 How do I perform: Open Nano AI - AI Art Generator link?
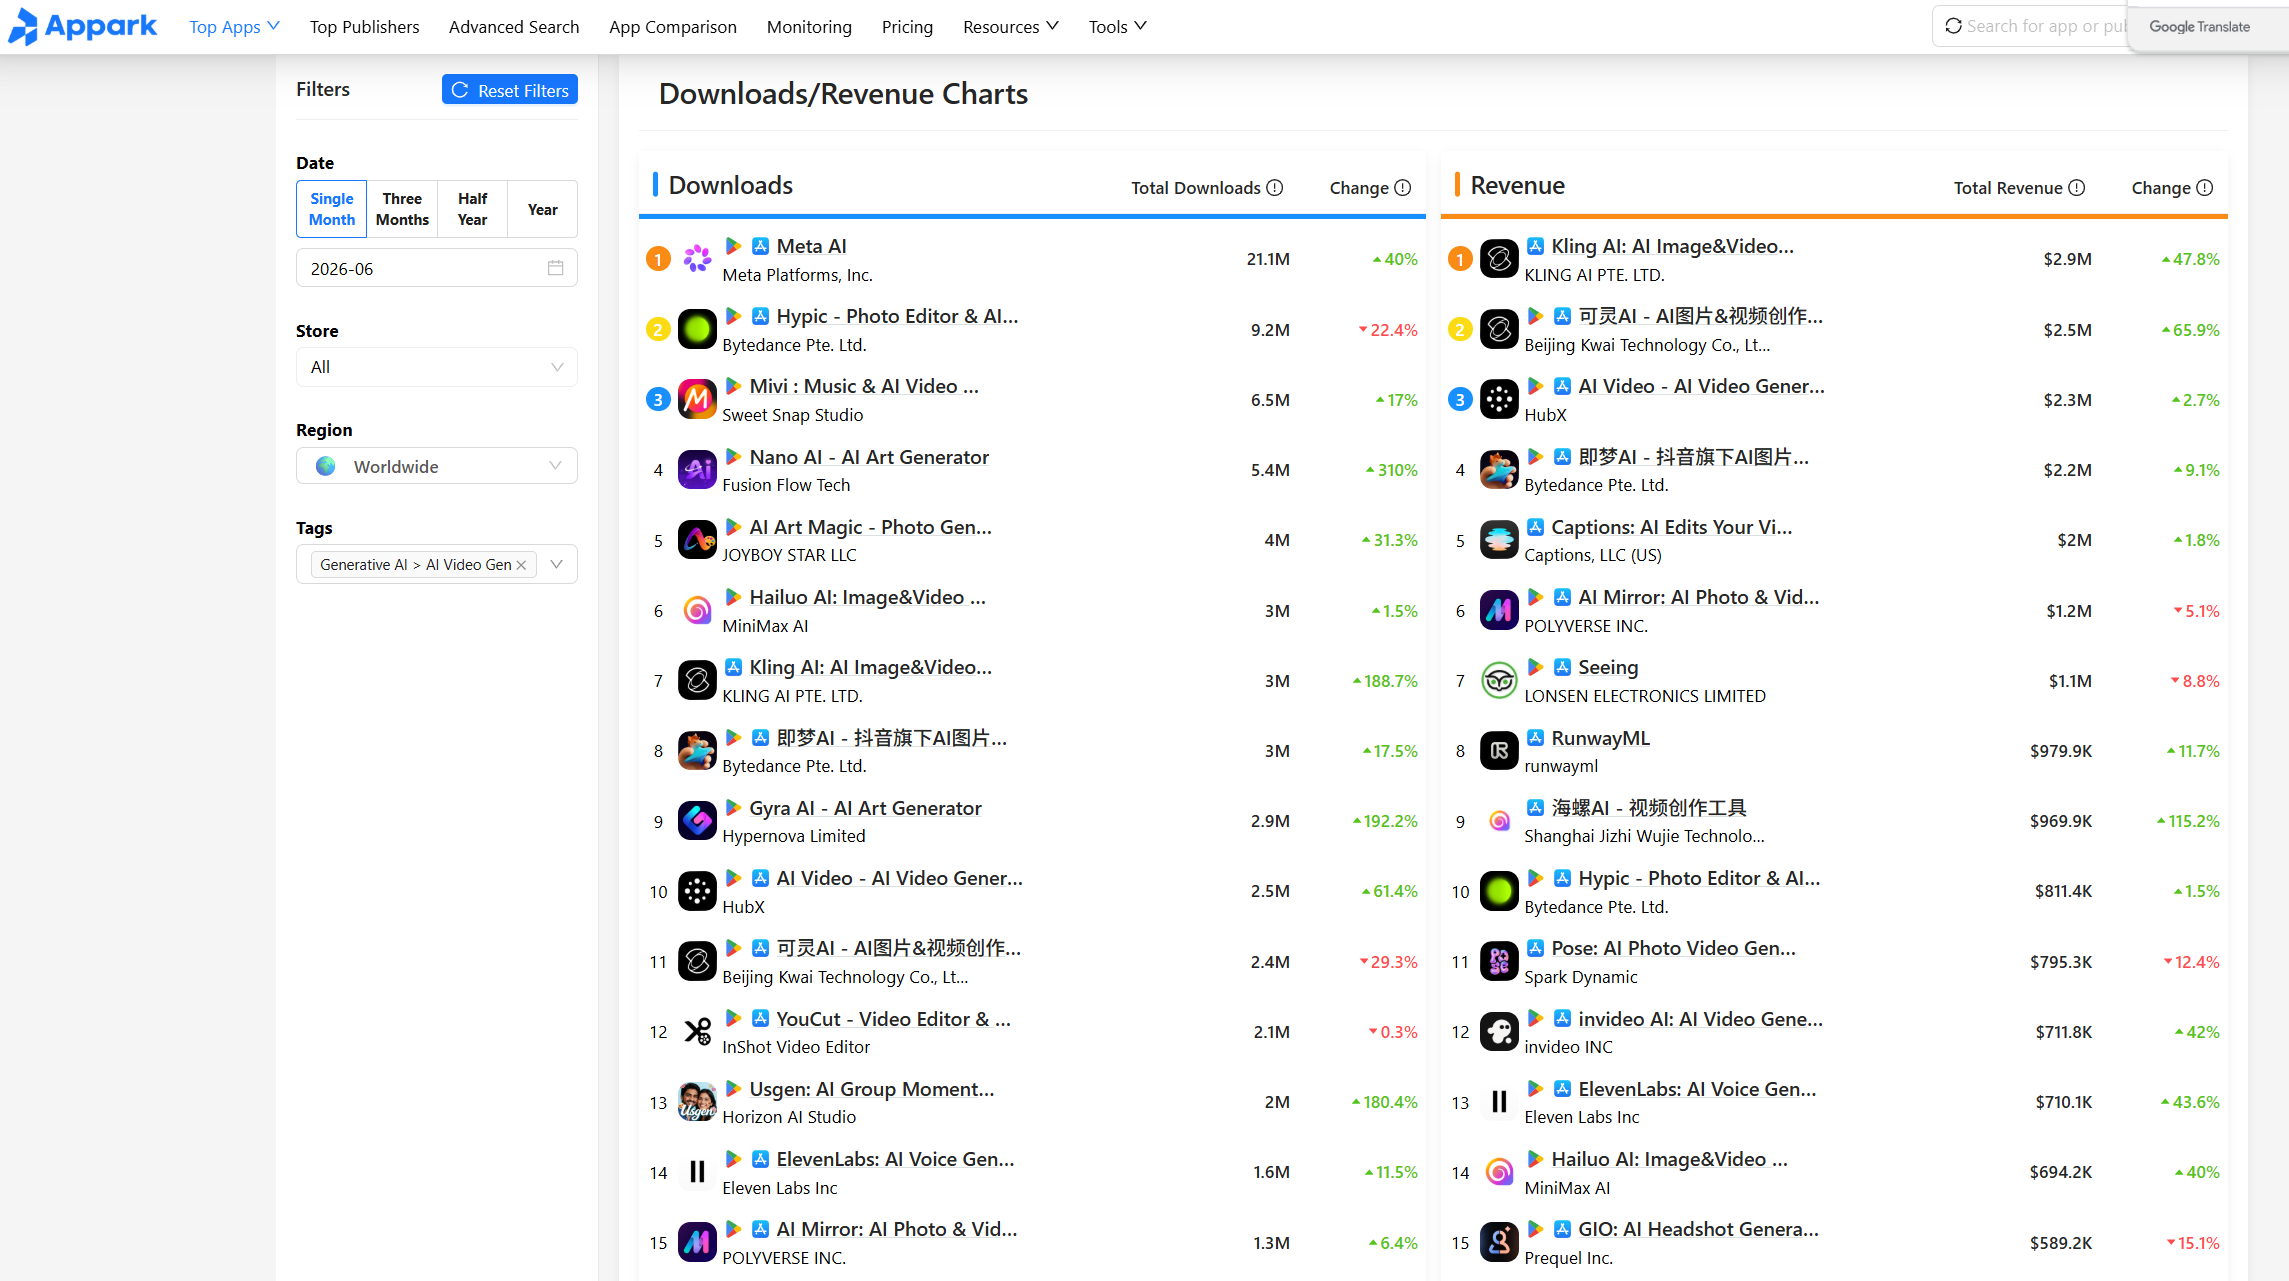click(870, 457)
